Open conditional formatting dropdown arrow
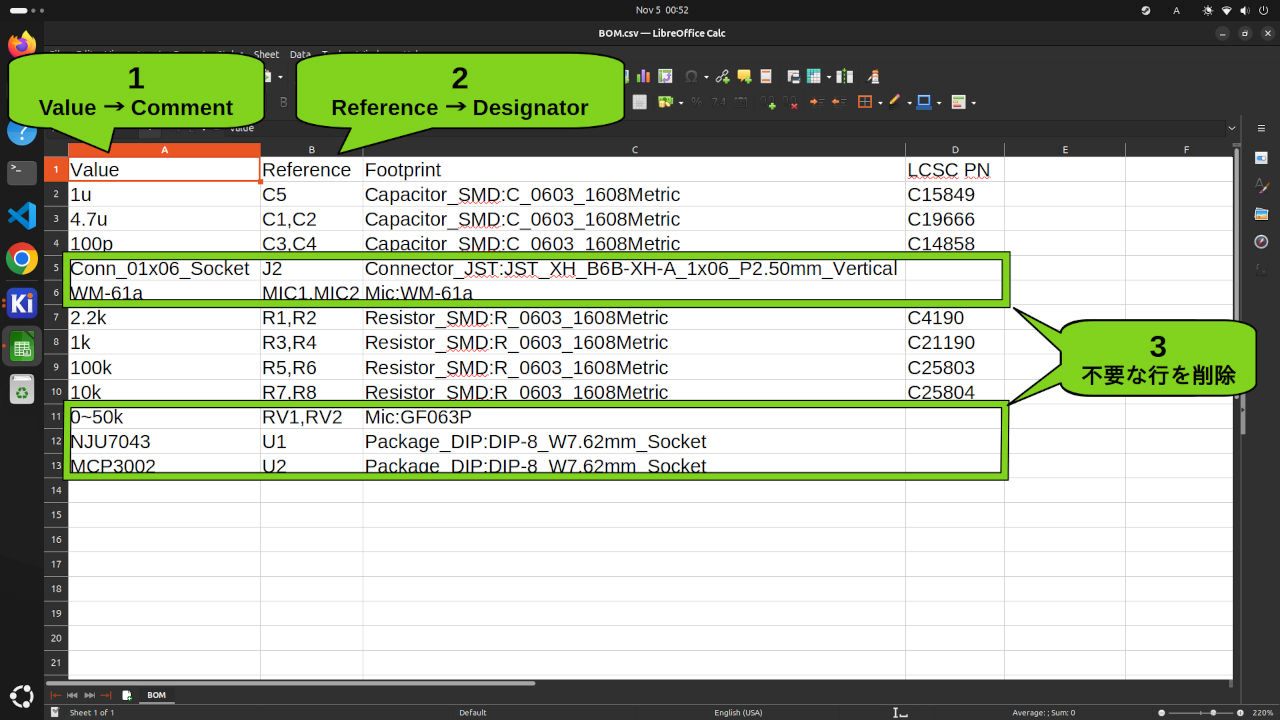This screenshot has height=720, width=1280. (x=973, y=103)
